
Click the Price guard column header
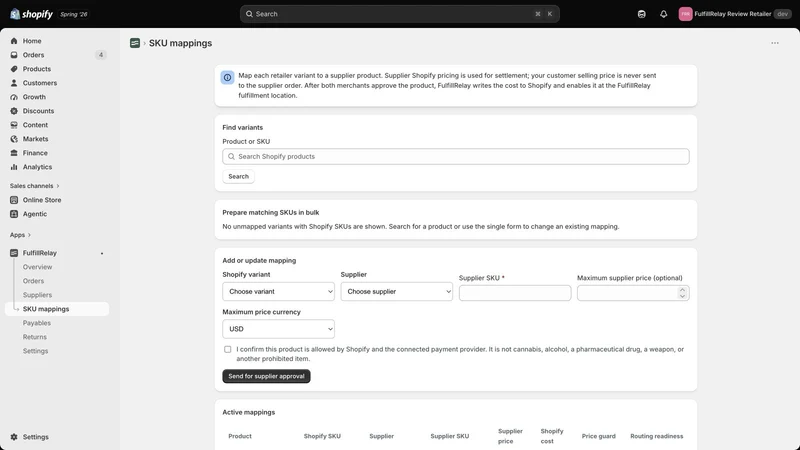click(x=598, y=436)
